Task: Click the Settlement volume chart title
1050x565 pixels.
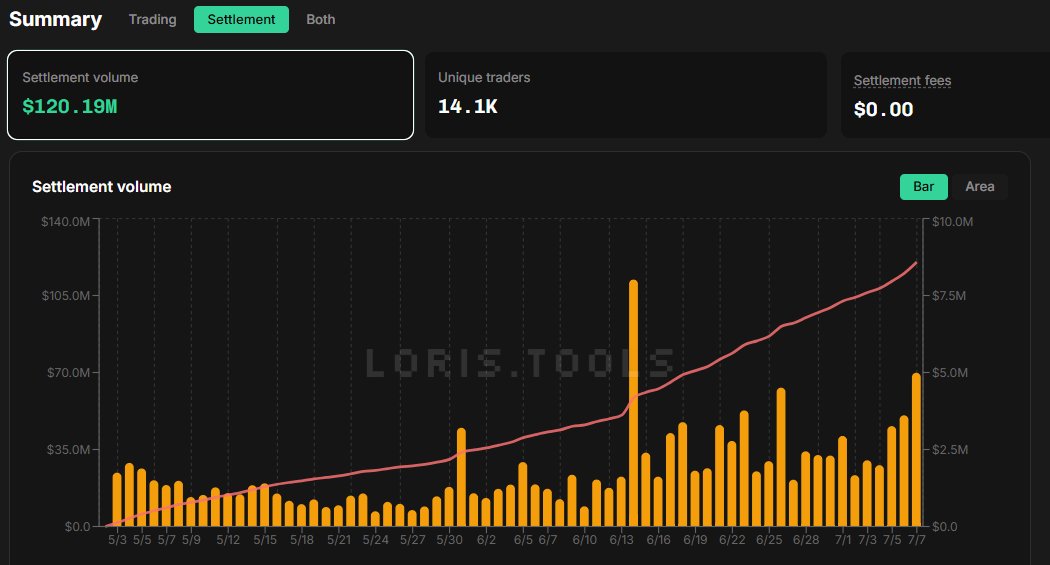Action: (x=102, y=187)
